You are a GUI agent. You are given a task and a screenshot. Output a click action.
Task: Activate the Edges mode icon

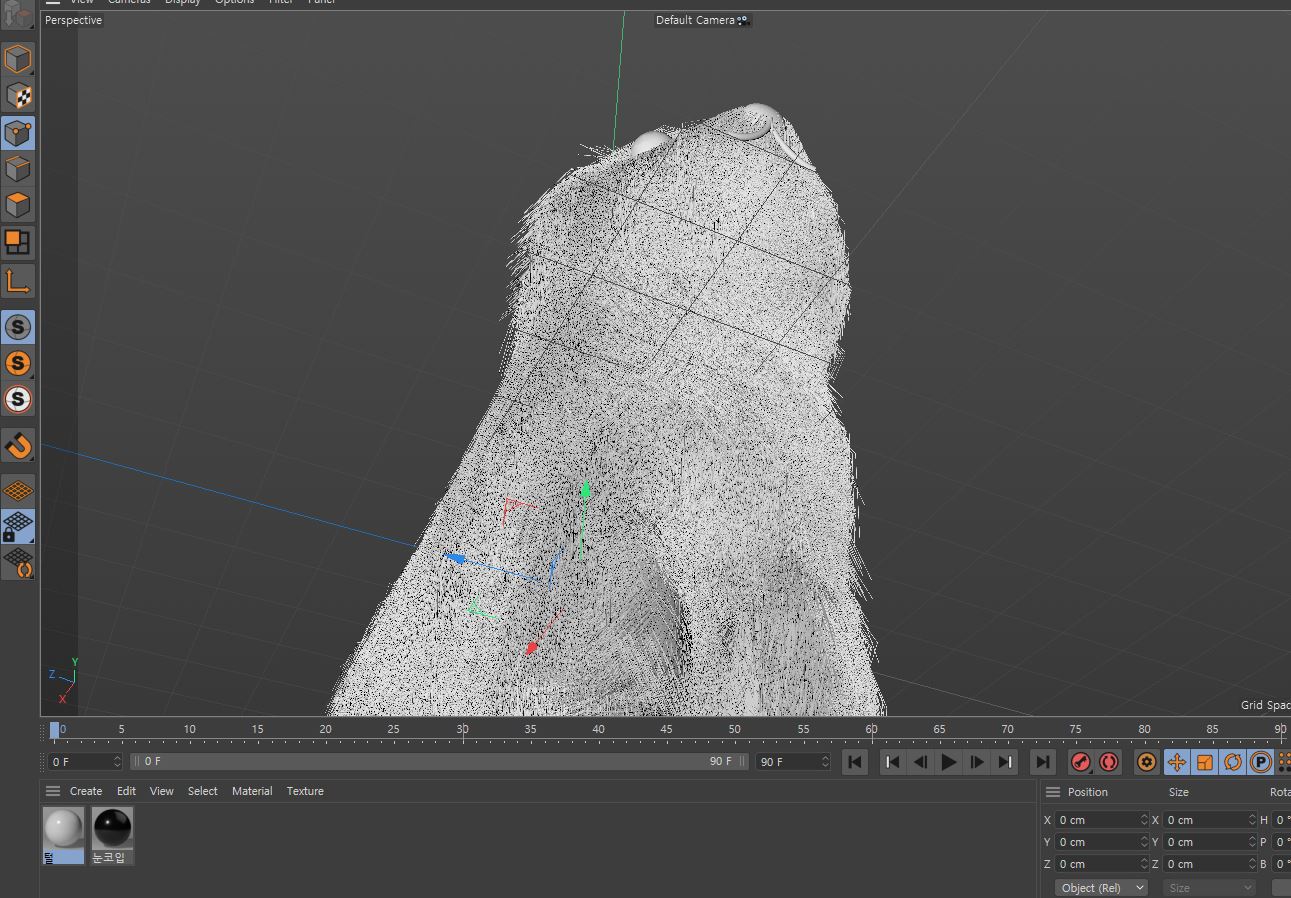[18, 169]
